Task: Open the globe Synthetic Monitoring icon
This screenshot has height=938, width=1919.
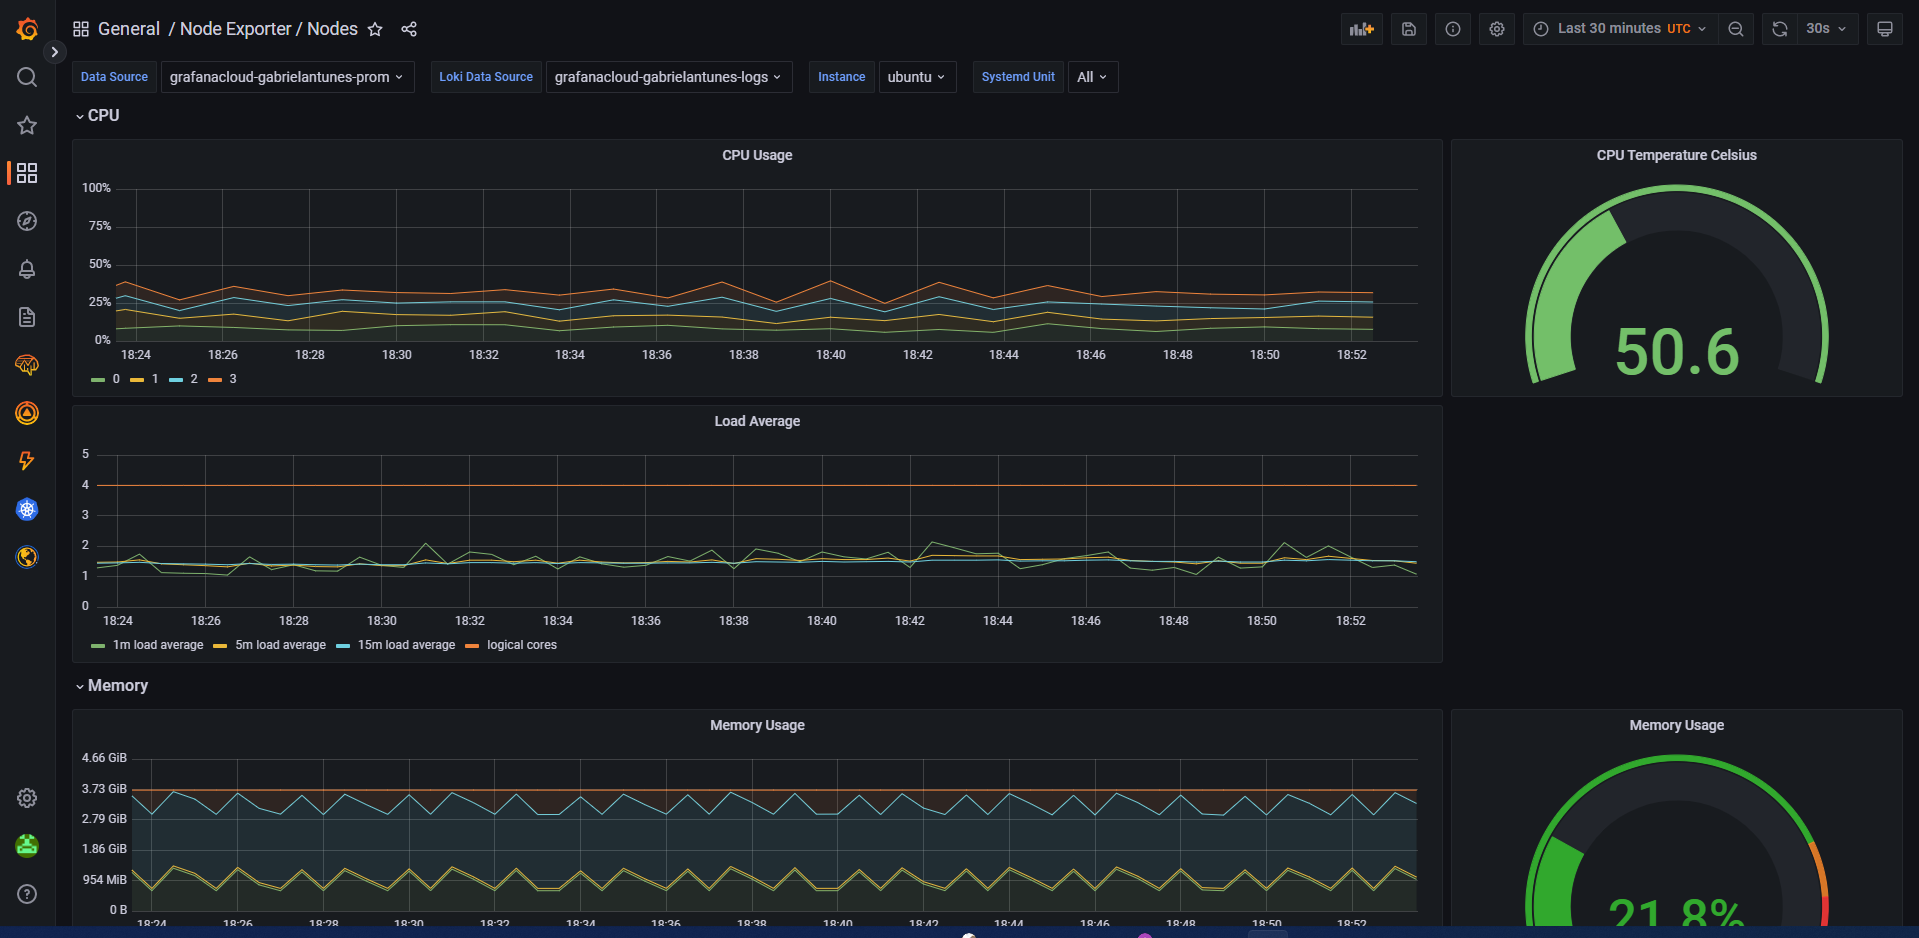Action: coord(27,557)
